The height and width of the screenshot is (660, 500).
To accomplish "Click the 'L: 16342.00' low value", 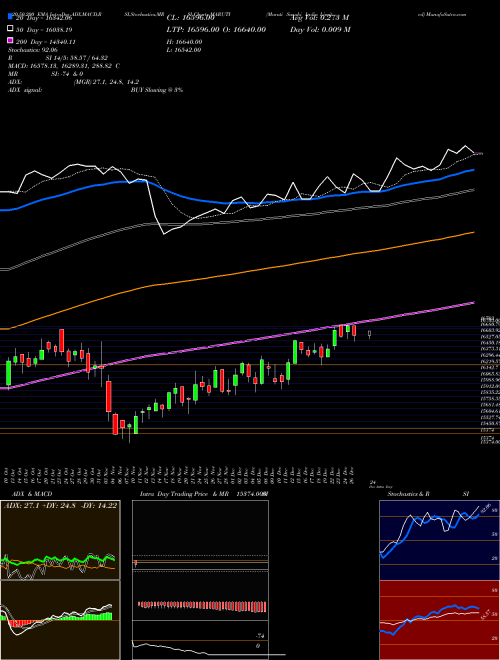I will [x=184, y=50].
